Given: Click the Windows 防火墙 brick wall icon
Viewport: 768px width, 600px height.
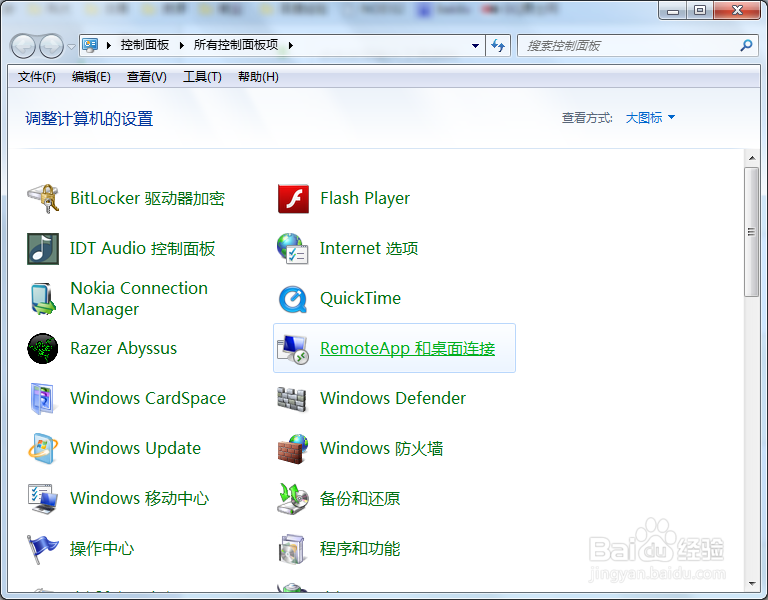Looking at the screenshot, I should click(x=292, y=449).
